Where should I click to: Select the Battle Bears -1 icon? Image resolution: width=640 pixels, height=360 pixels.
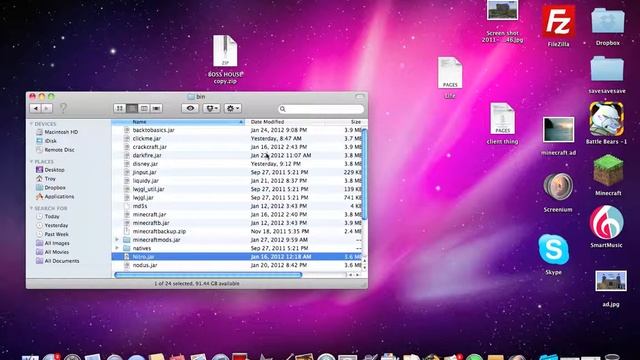coord(607,123)
